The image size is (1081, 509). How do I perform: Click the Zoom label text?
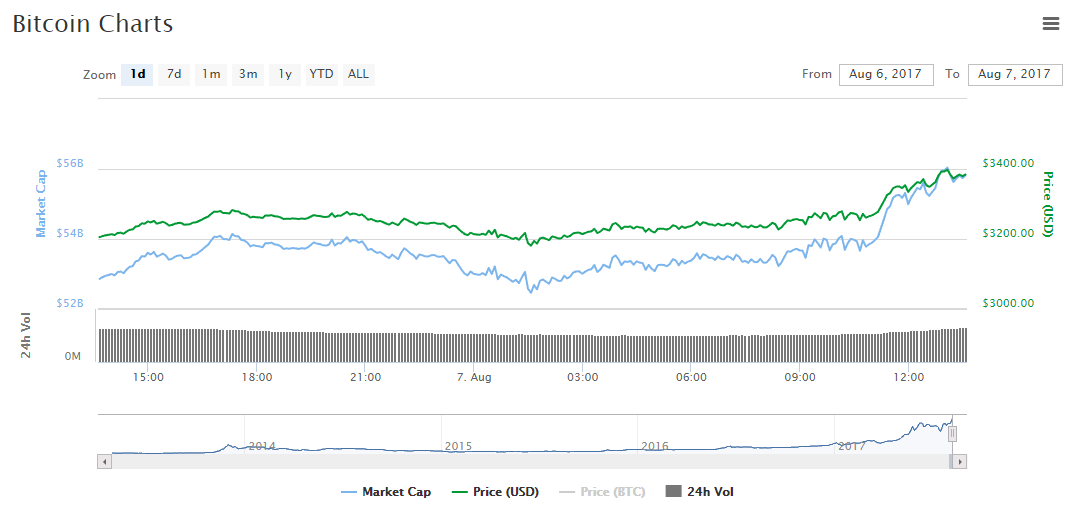tap(99, 74)
